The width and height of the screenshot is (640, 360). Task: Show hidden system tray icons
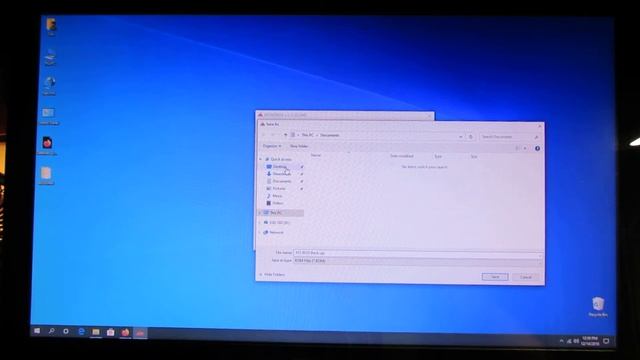click(x=562, y=340)
